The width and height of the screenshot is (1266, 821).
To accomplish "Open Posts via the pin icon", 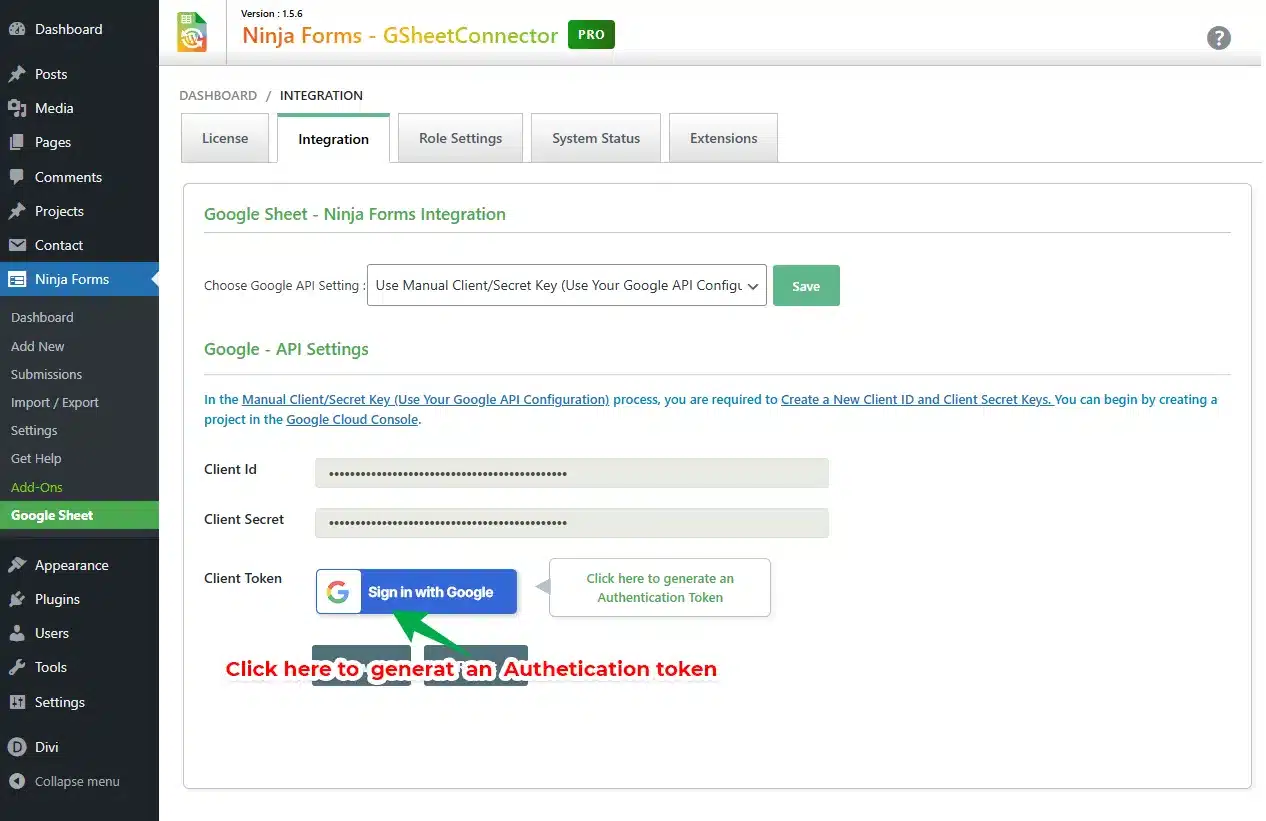I will 17,74.
